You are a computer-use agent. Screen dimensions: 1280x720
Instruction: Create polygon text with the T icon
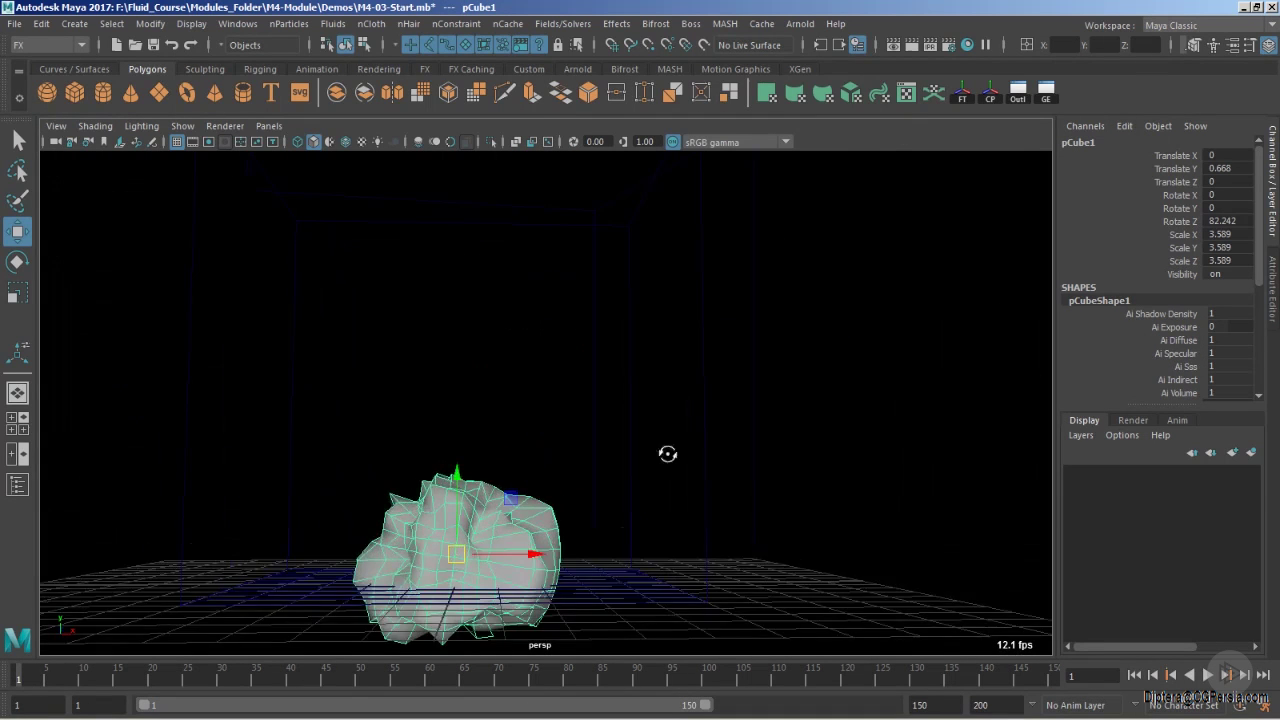(x=271, y=93)
